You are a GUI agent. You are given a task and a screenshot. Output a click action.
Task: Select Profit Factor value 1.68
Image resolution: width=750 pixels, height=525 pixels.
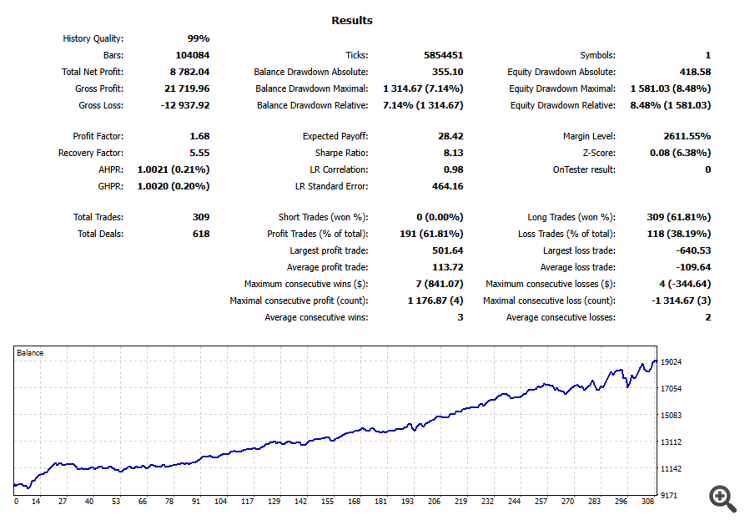(x=199, y=137)
